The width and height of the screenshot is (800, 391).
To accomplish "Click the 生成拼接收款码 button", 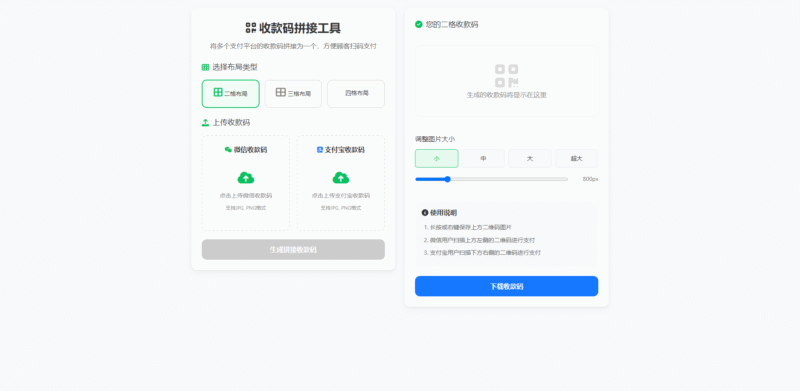I will tap(293, 250).
